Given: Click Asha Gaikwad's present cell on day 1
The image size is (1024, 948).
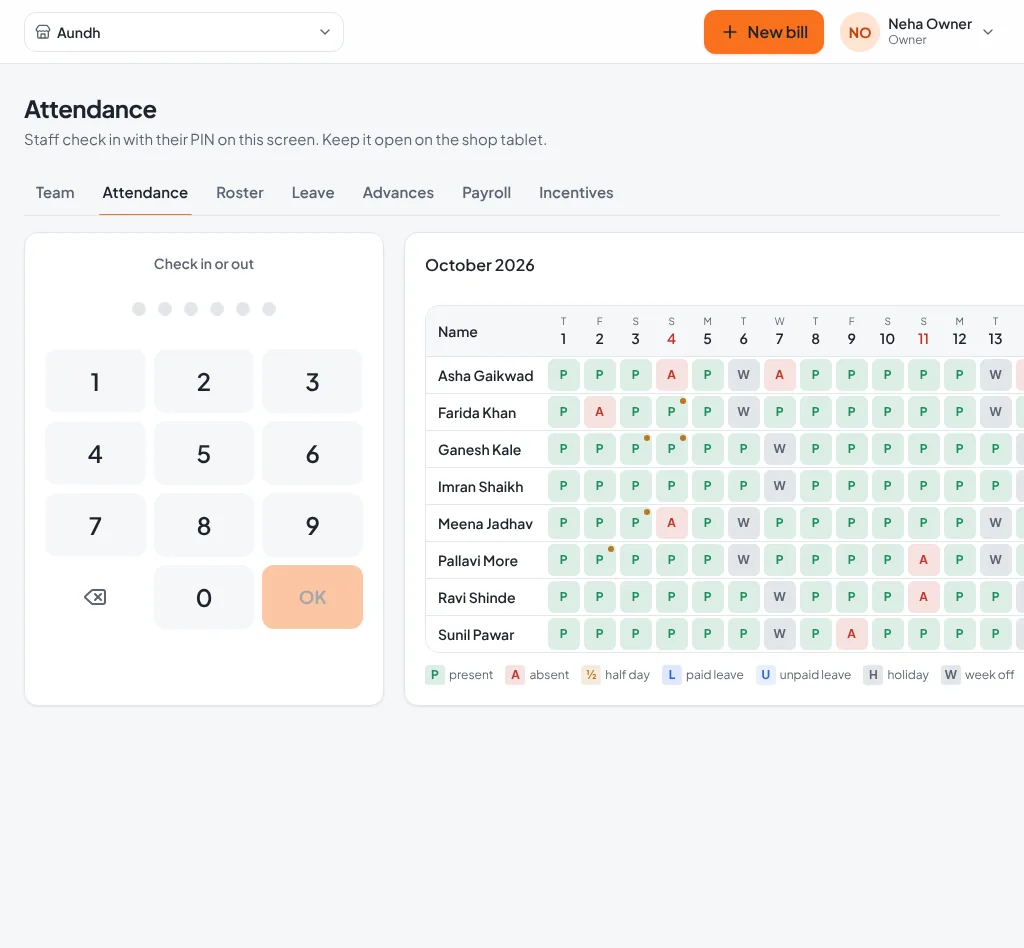Looking at the screenshot, I should click(x=564, y=375).
